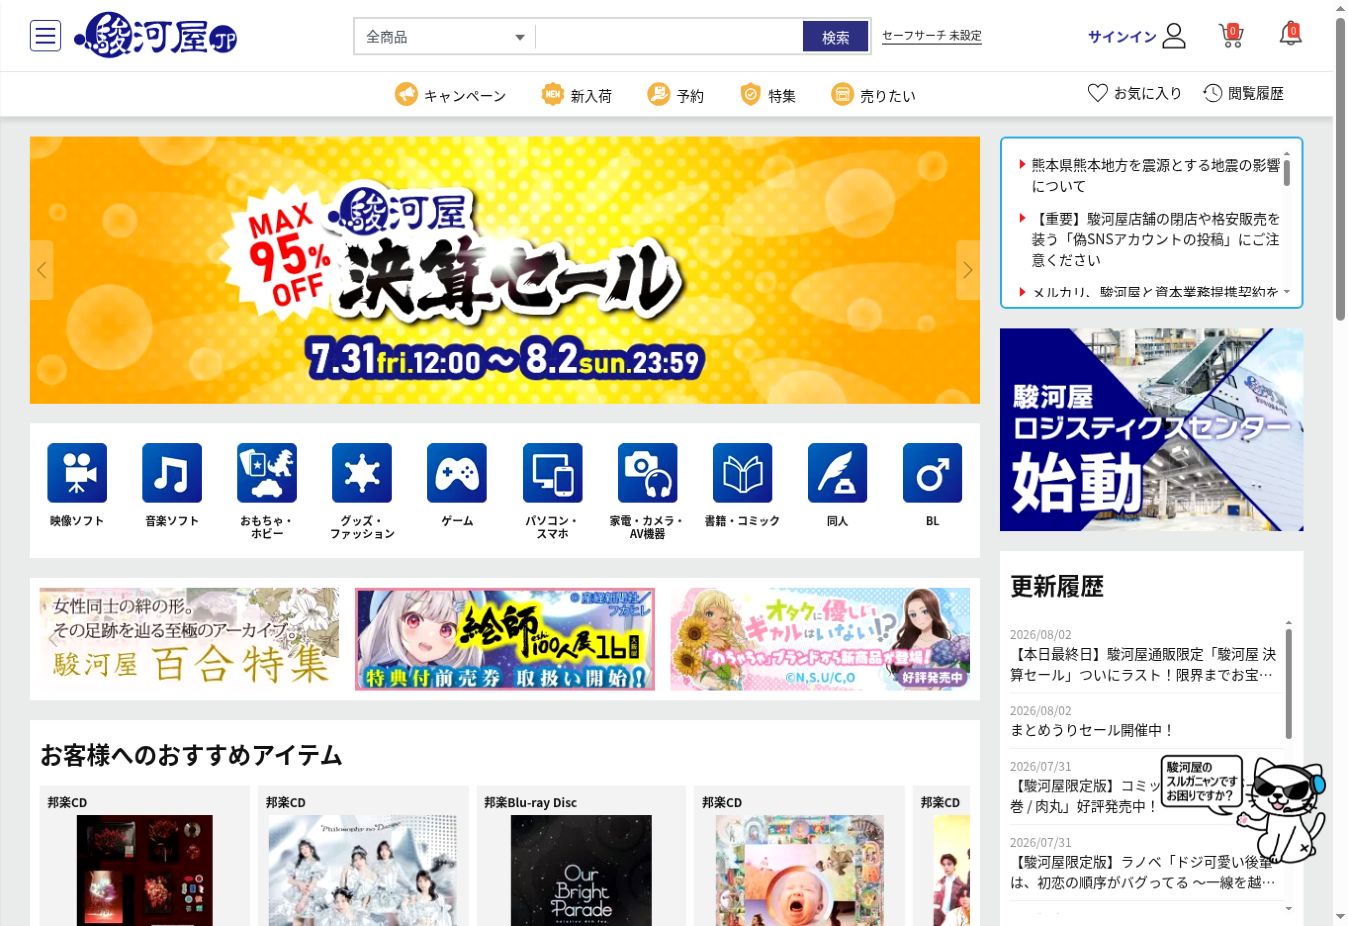Open the 新入荷 menu item
The image size is (1348, 926).
(x=577, y=95)
